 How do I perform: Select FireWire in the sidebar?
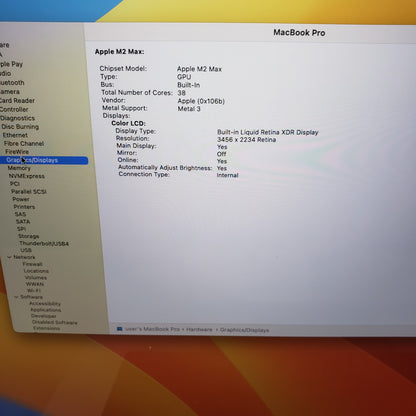17,152
